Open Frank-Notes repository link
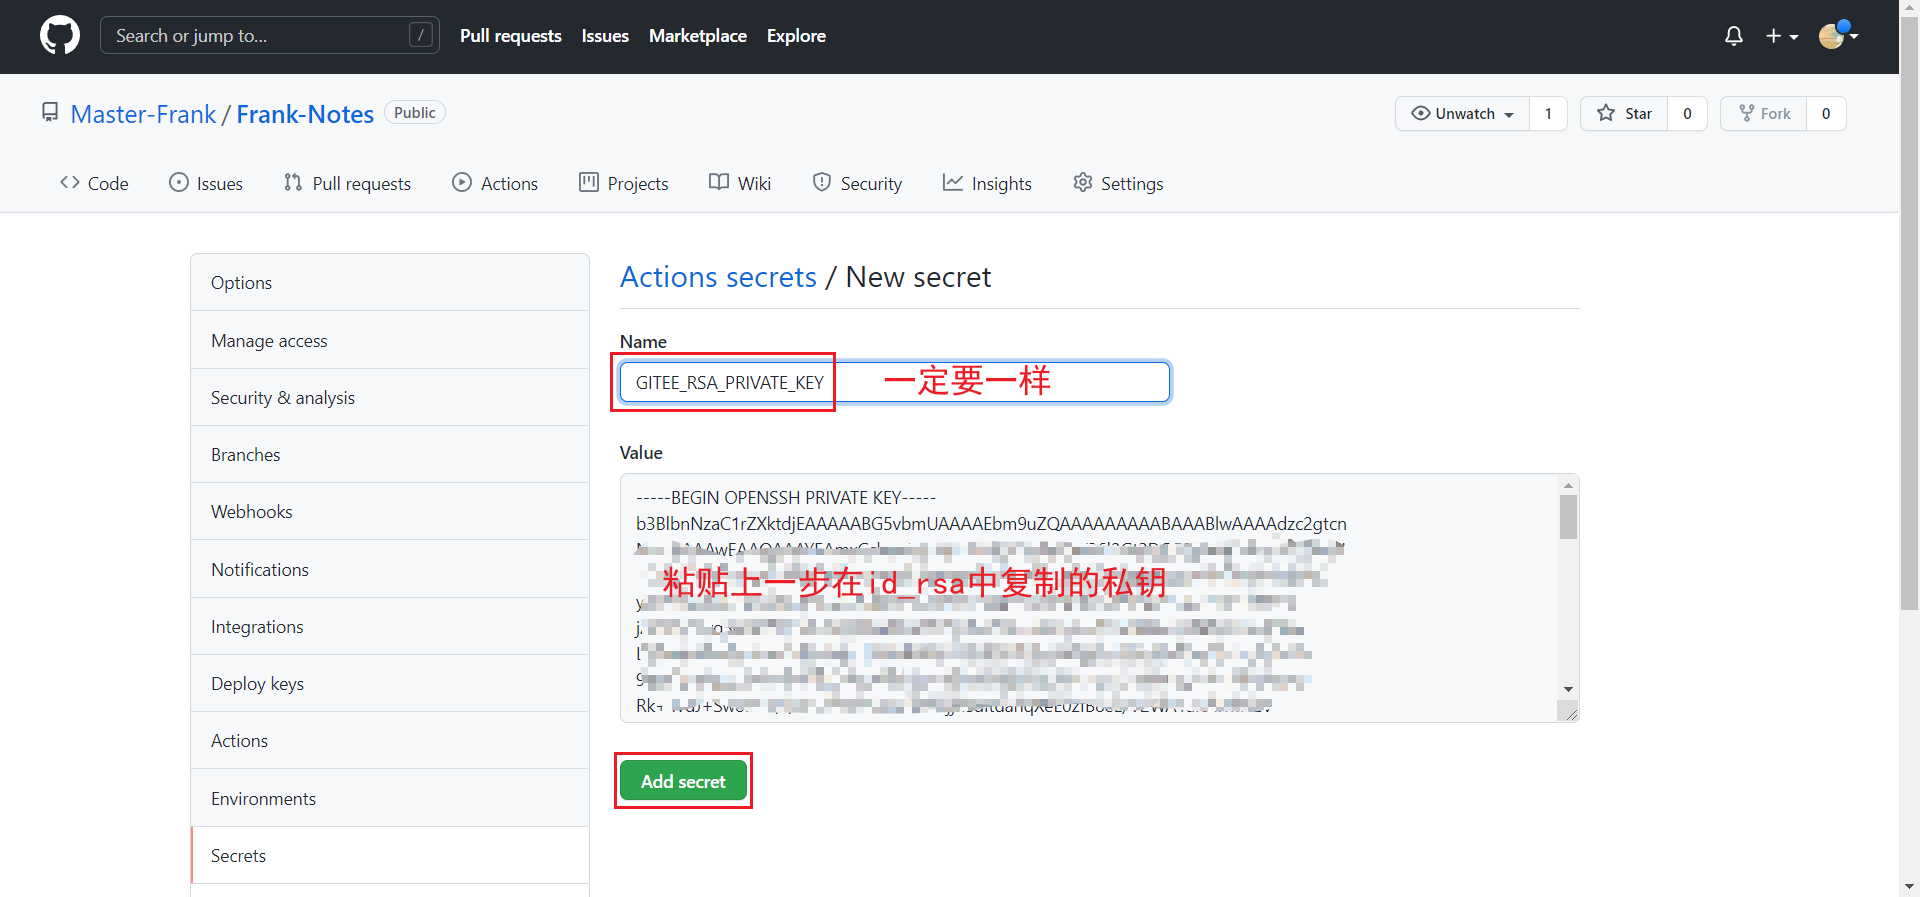 point(305,114)
